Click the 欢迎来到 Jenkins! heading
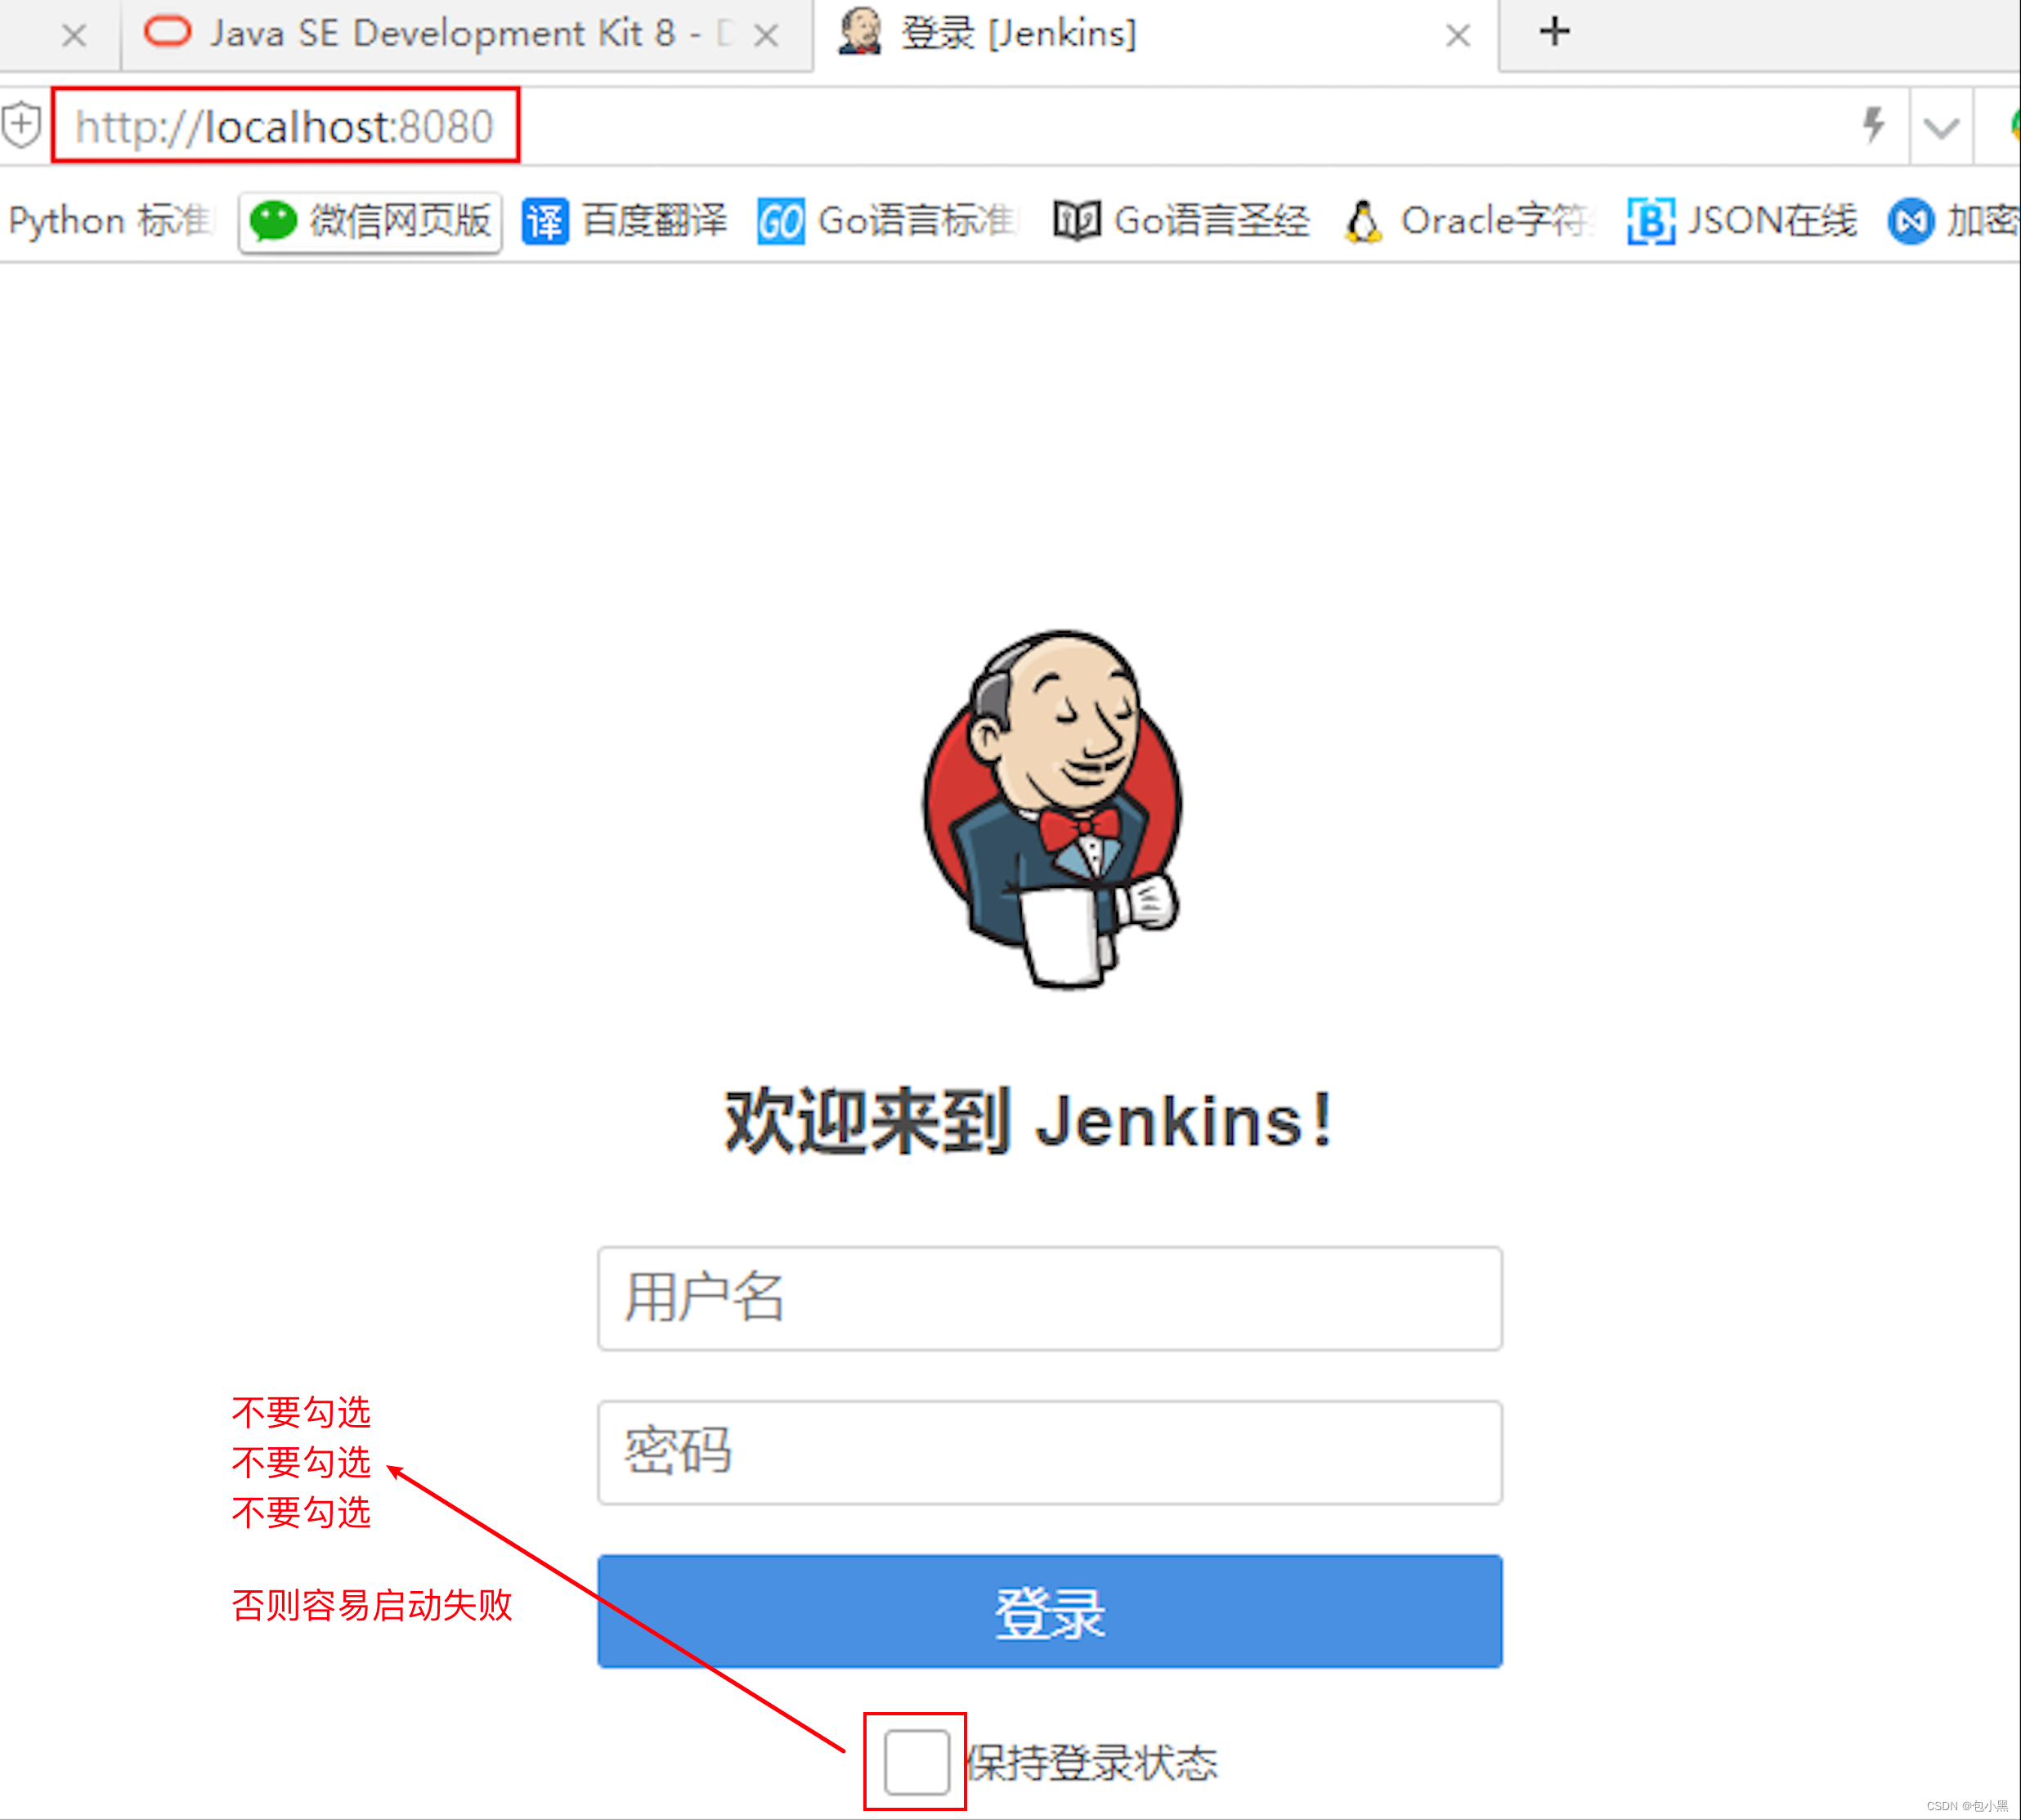The height and width of the screenshot is (1820, 2021). 1029,1121
